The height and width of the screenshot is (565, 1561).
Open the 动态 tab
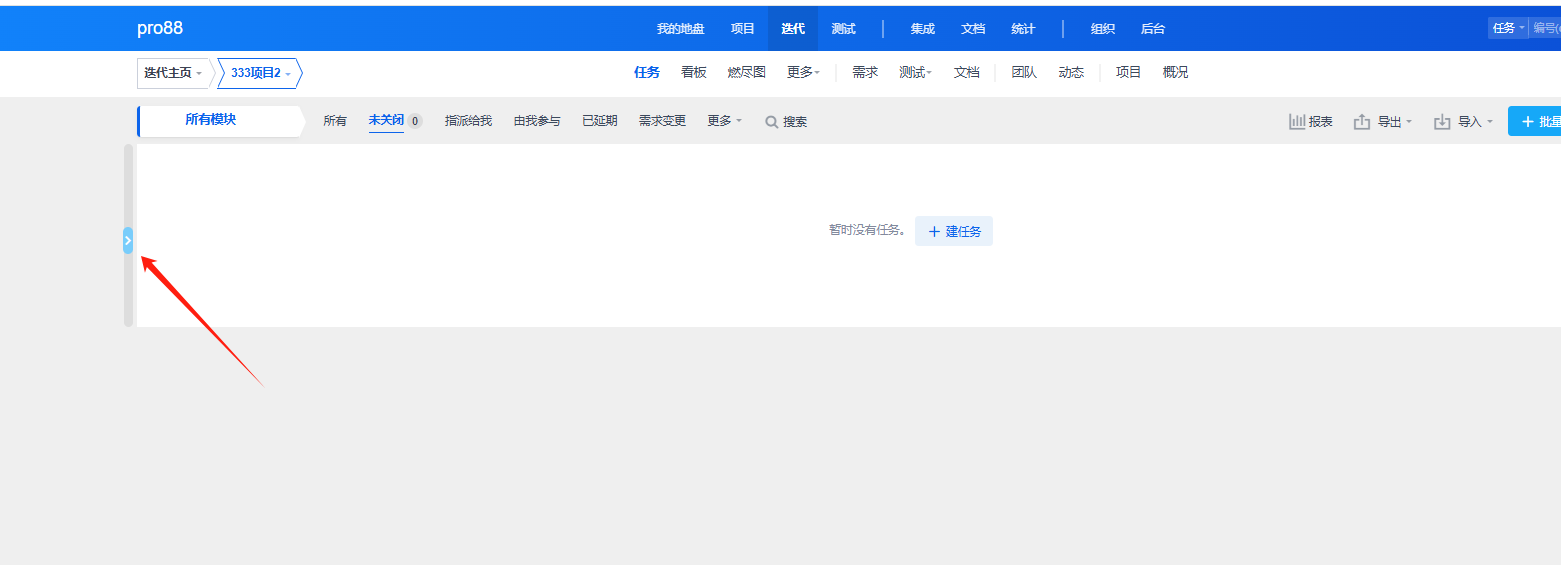1071,72
